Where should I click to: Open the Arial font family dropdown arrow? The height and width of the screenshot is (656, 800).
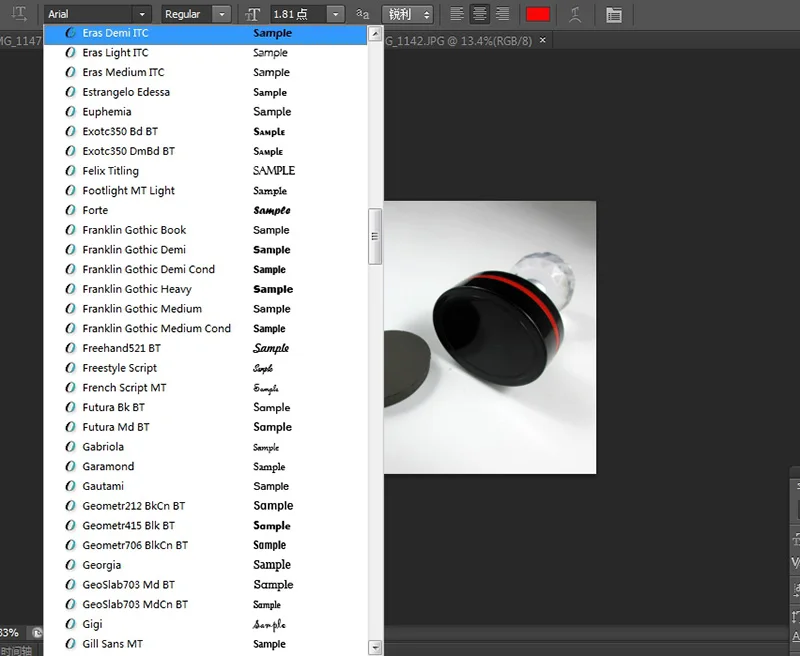click(142, 14)
